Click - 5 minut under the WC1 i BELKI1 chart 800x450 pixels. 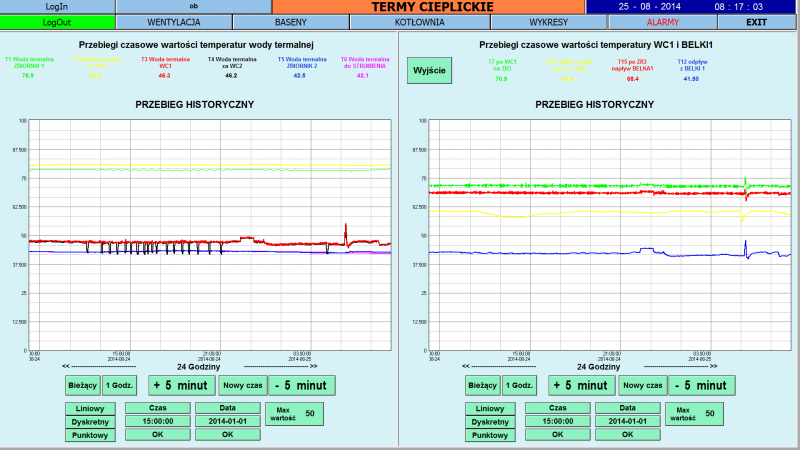(x=702, y=385)
